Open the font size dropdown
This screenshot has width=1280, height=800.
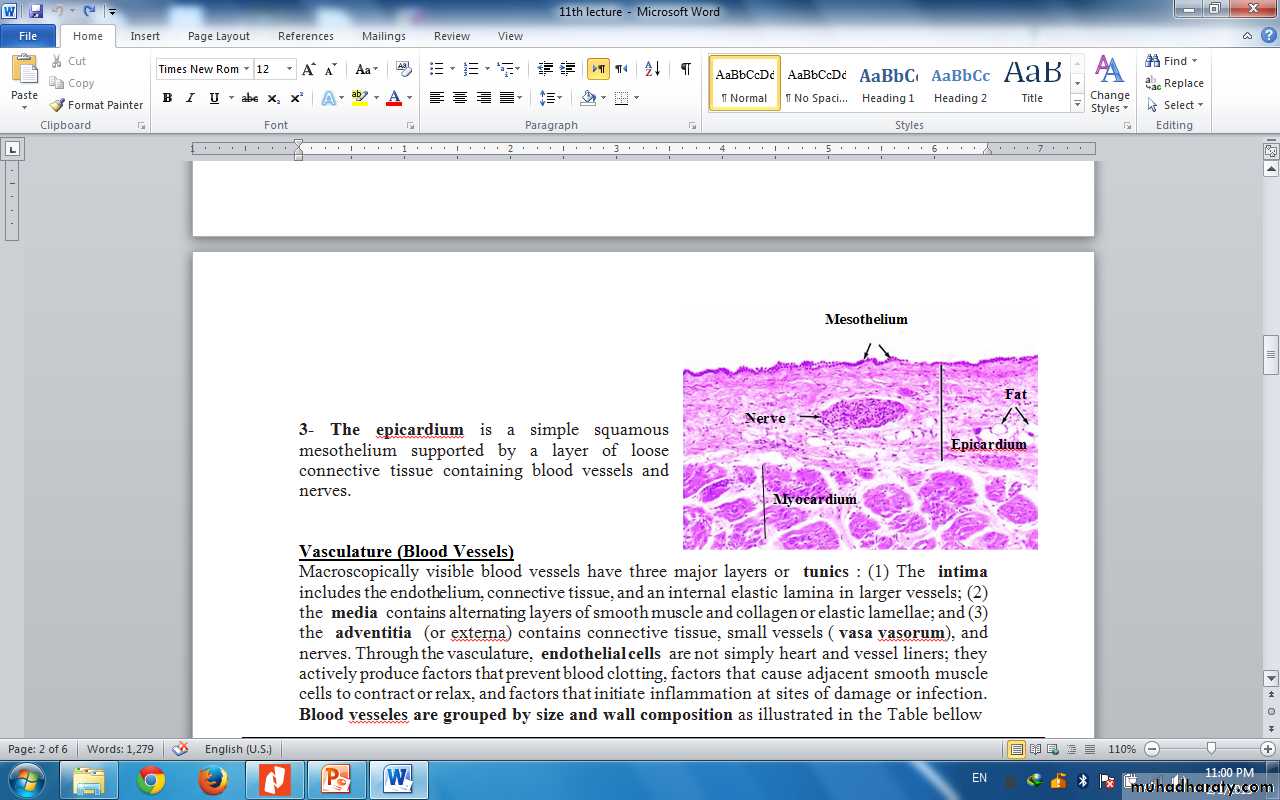[x=290, y=69]
